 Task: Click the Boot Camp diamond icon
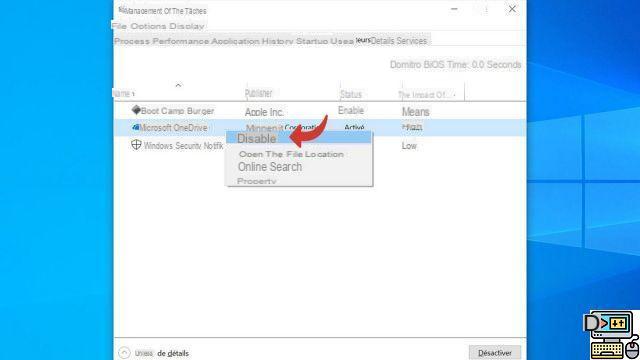tap(136, 110)
